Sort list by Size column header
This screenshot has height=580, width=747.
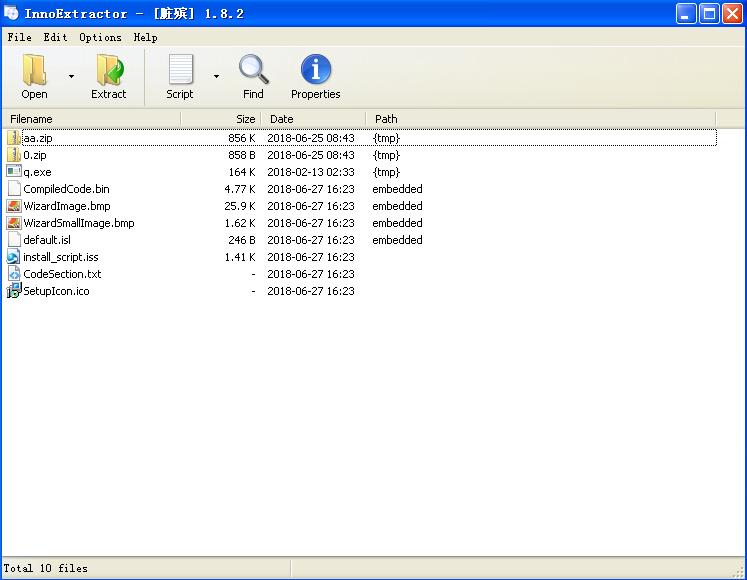221,119
